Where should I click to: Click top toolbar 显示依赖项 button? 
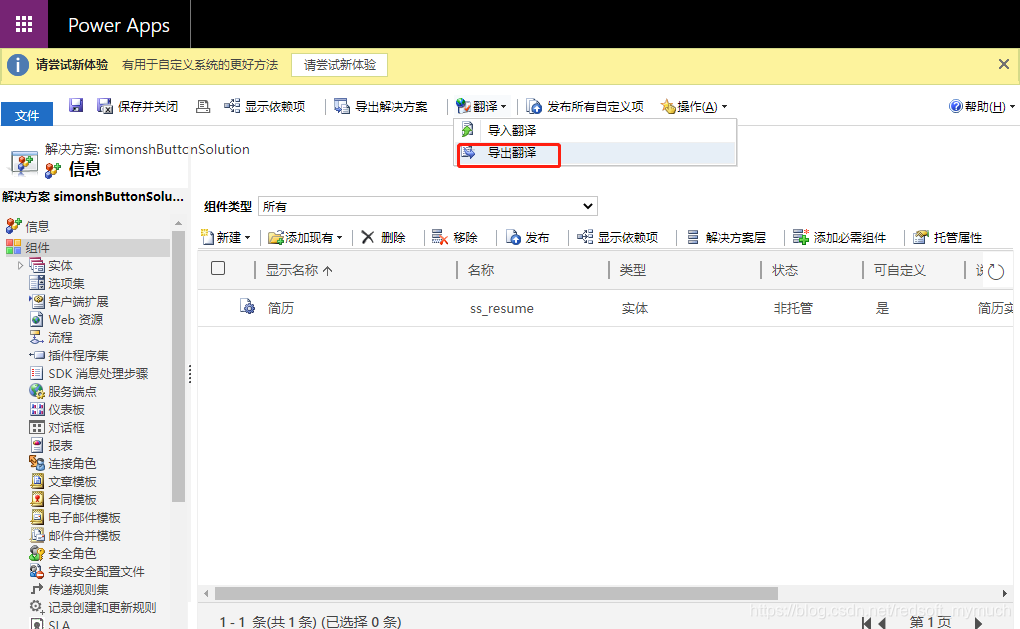coord(265,106)
